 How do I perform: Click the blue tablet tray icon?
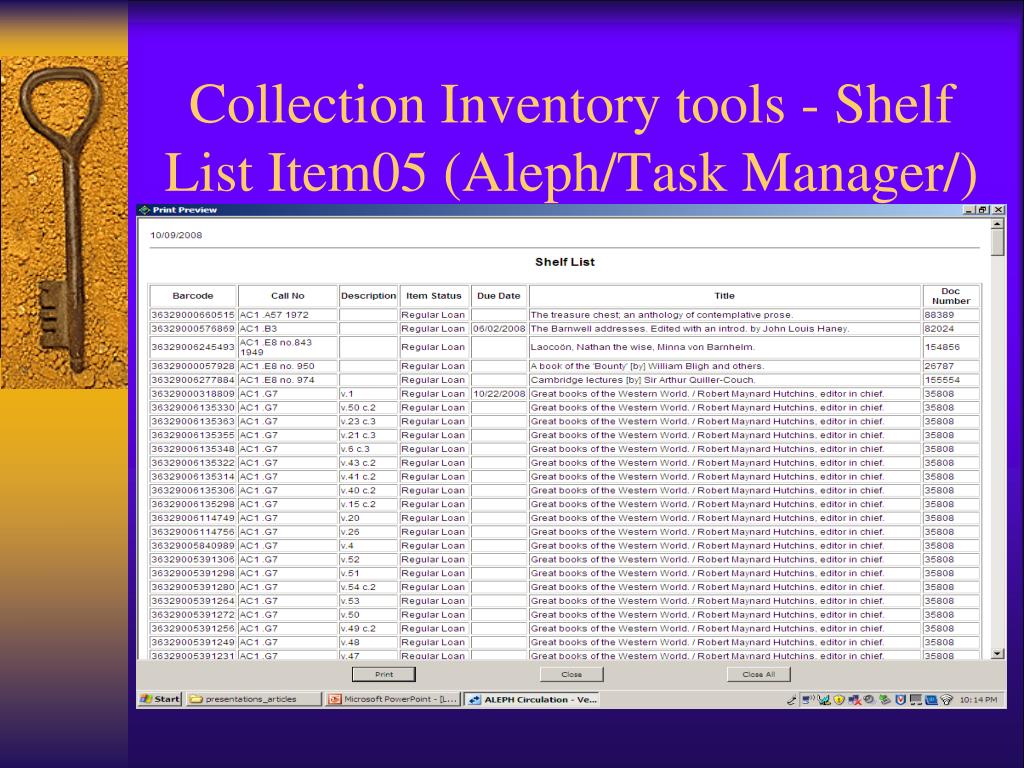(931, 699)
